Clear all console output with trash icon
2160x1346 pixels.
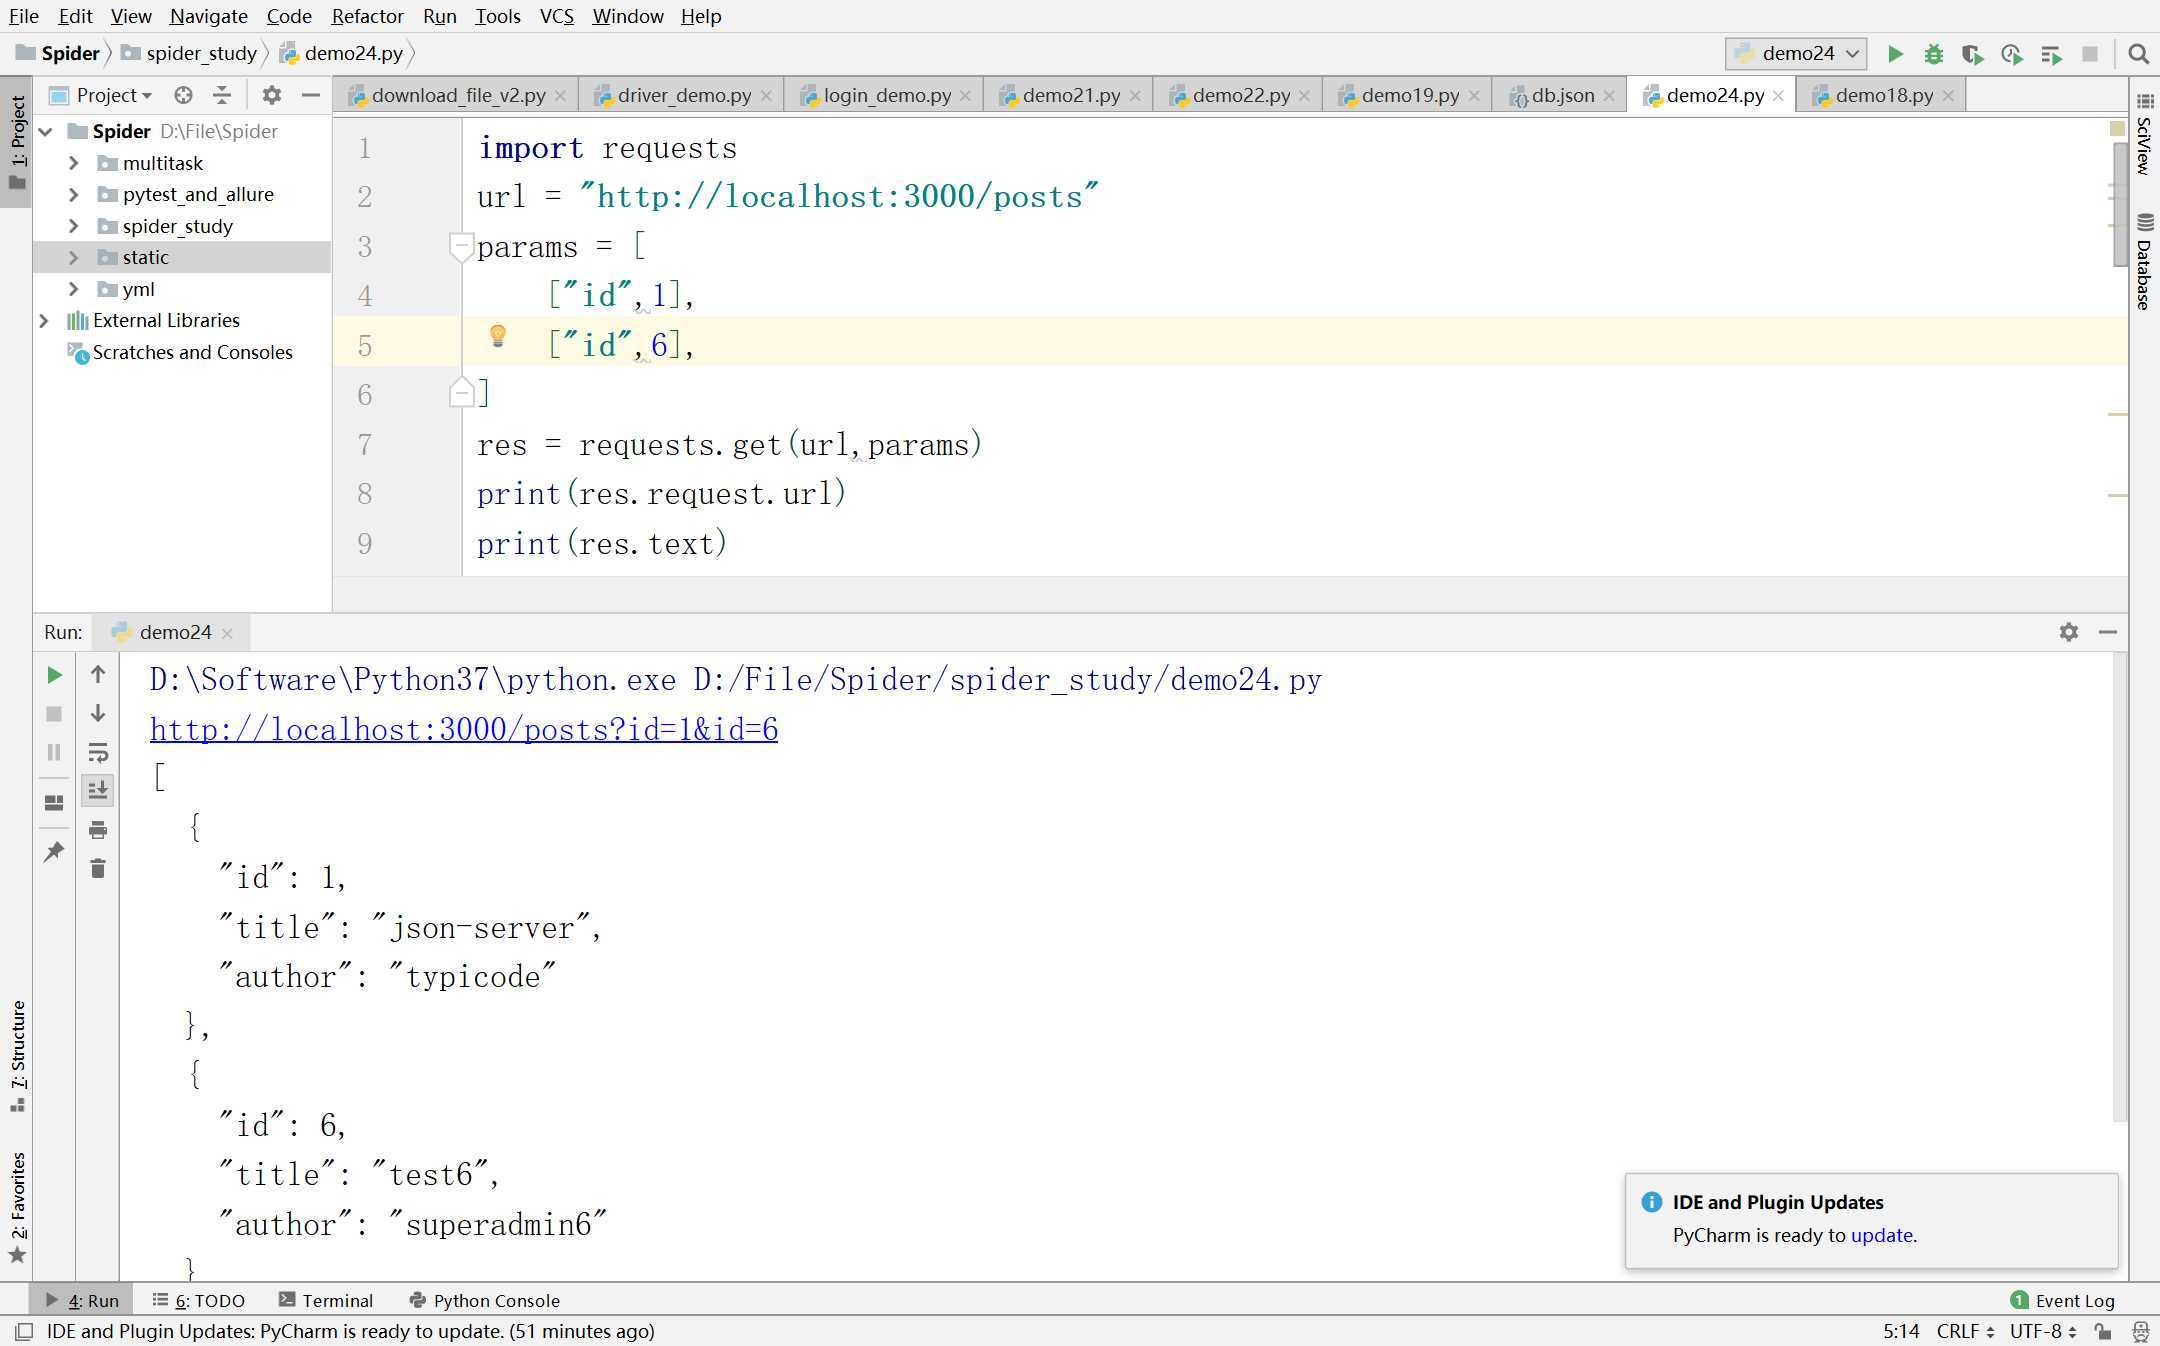pos(98,868)
